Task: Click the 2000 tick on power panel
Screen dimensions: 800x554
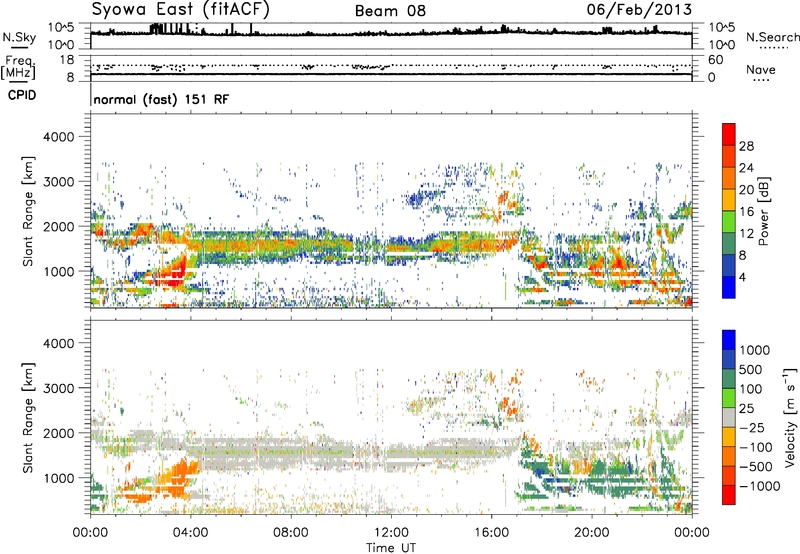Action: coord(58,226)
